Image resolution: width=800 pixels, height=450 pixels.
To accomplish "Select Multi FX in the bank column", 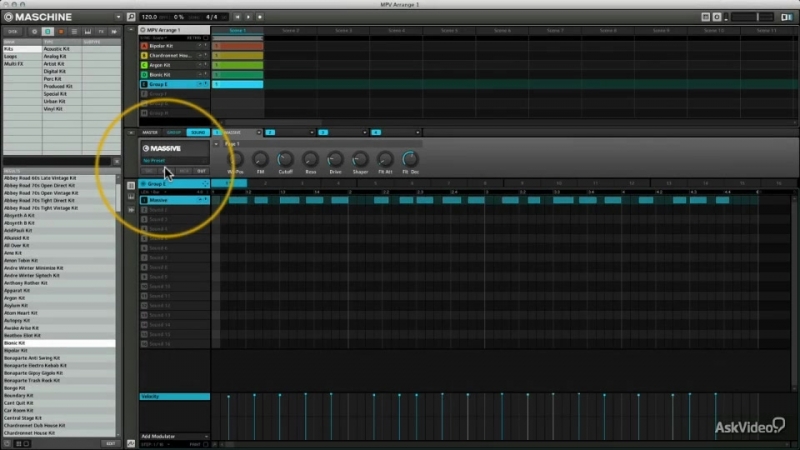I will pyautogui.click(x=22, y=64).
